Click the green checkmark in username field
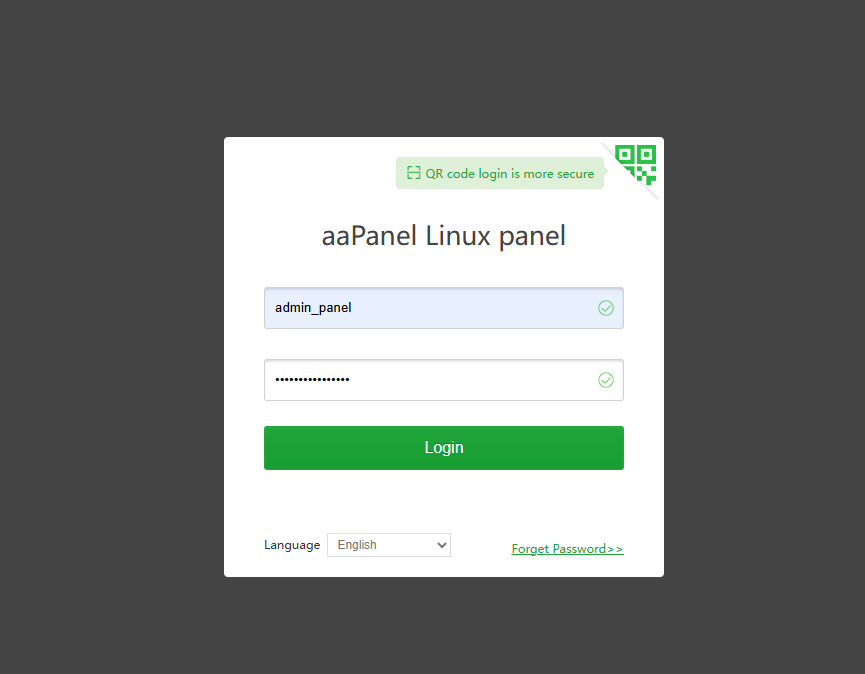Viewport: 865px width, 674px height. pyautogui.click(x=606, y=308)
